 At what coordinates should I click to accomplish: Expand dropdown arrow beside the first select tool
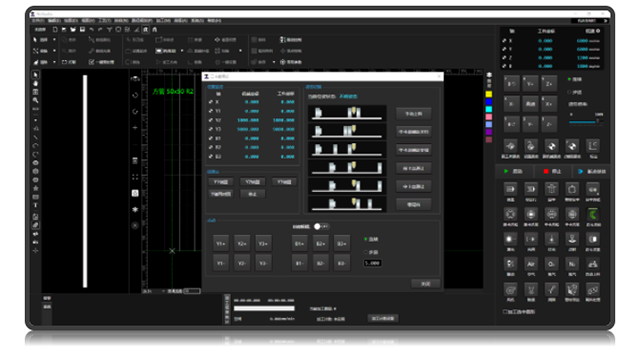[54, 40]
